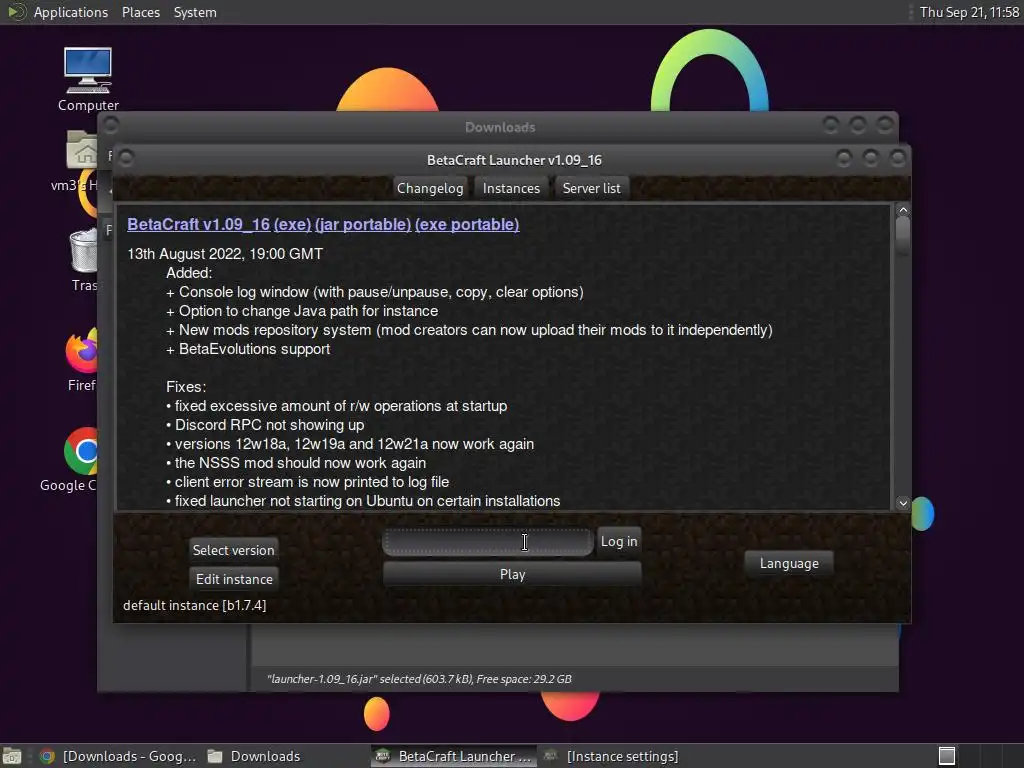Click 'Console log window' changelog line

374,292
